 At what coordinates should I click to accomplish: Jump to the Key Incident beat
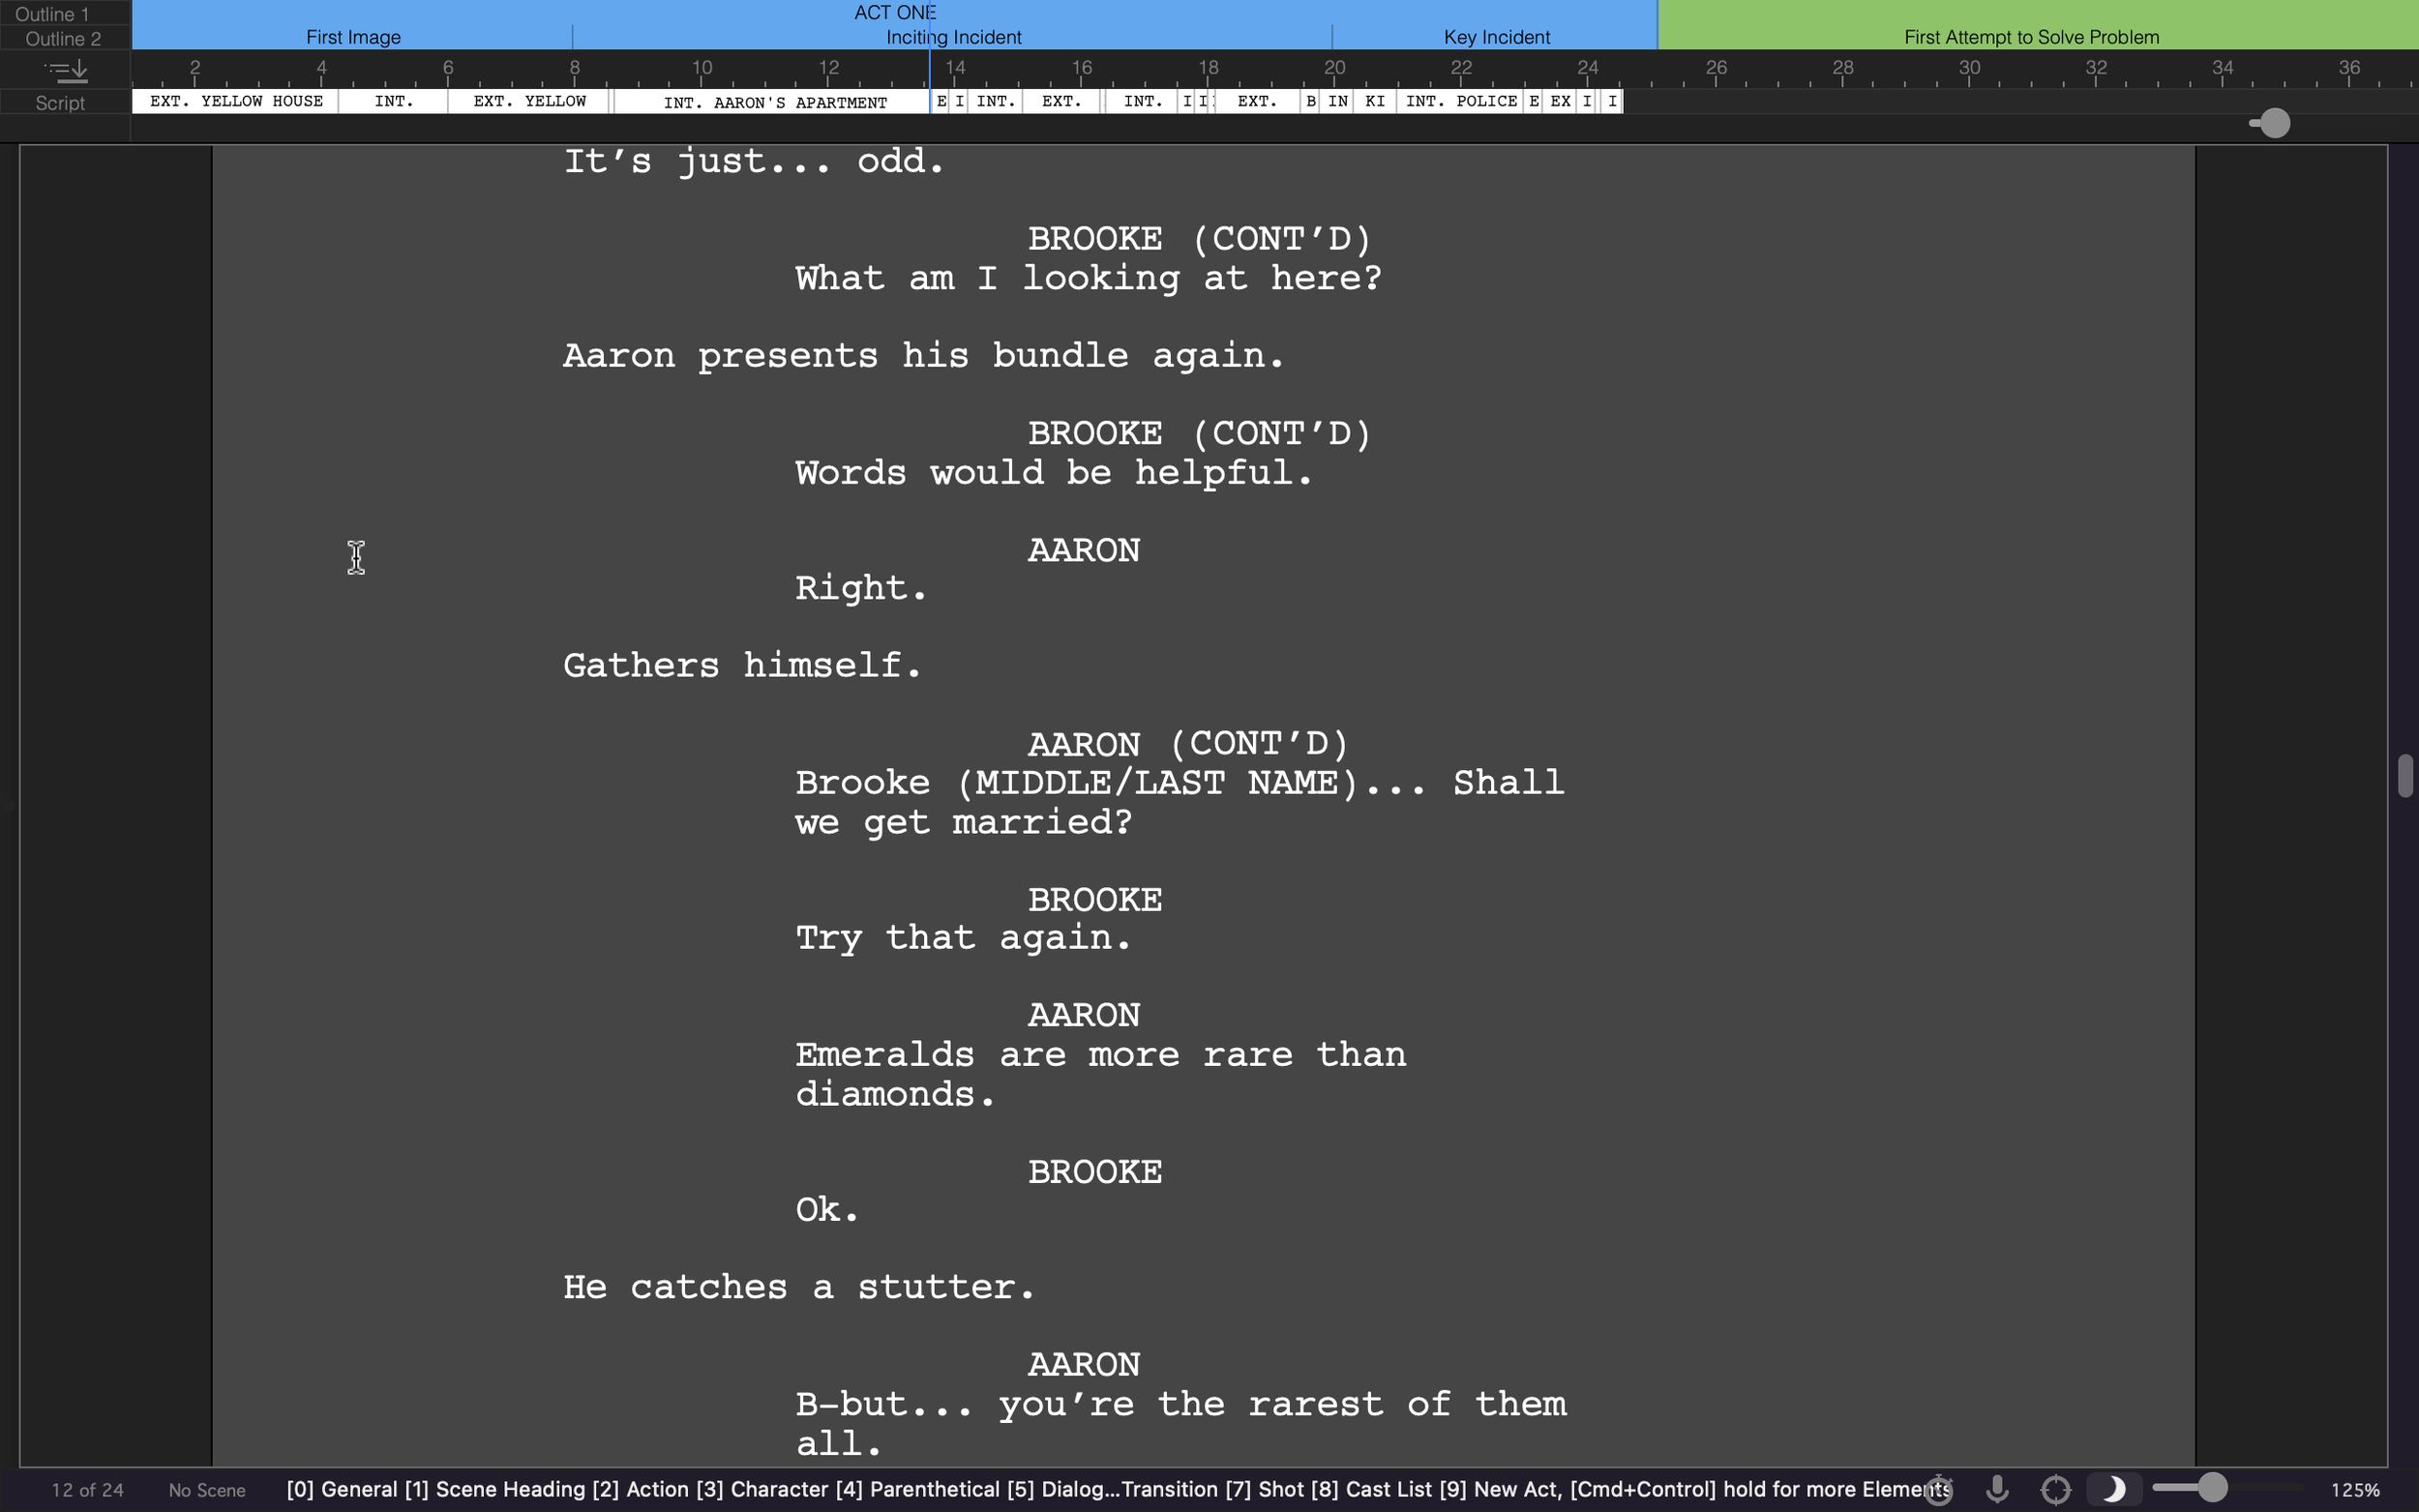pyautogui.click(x=1496, y=37)
